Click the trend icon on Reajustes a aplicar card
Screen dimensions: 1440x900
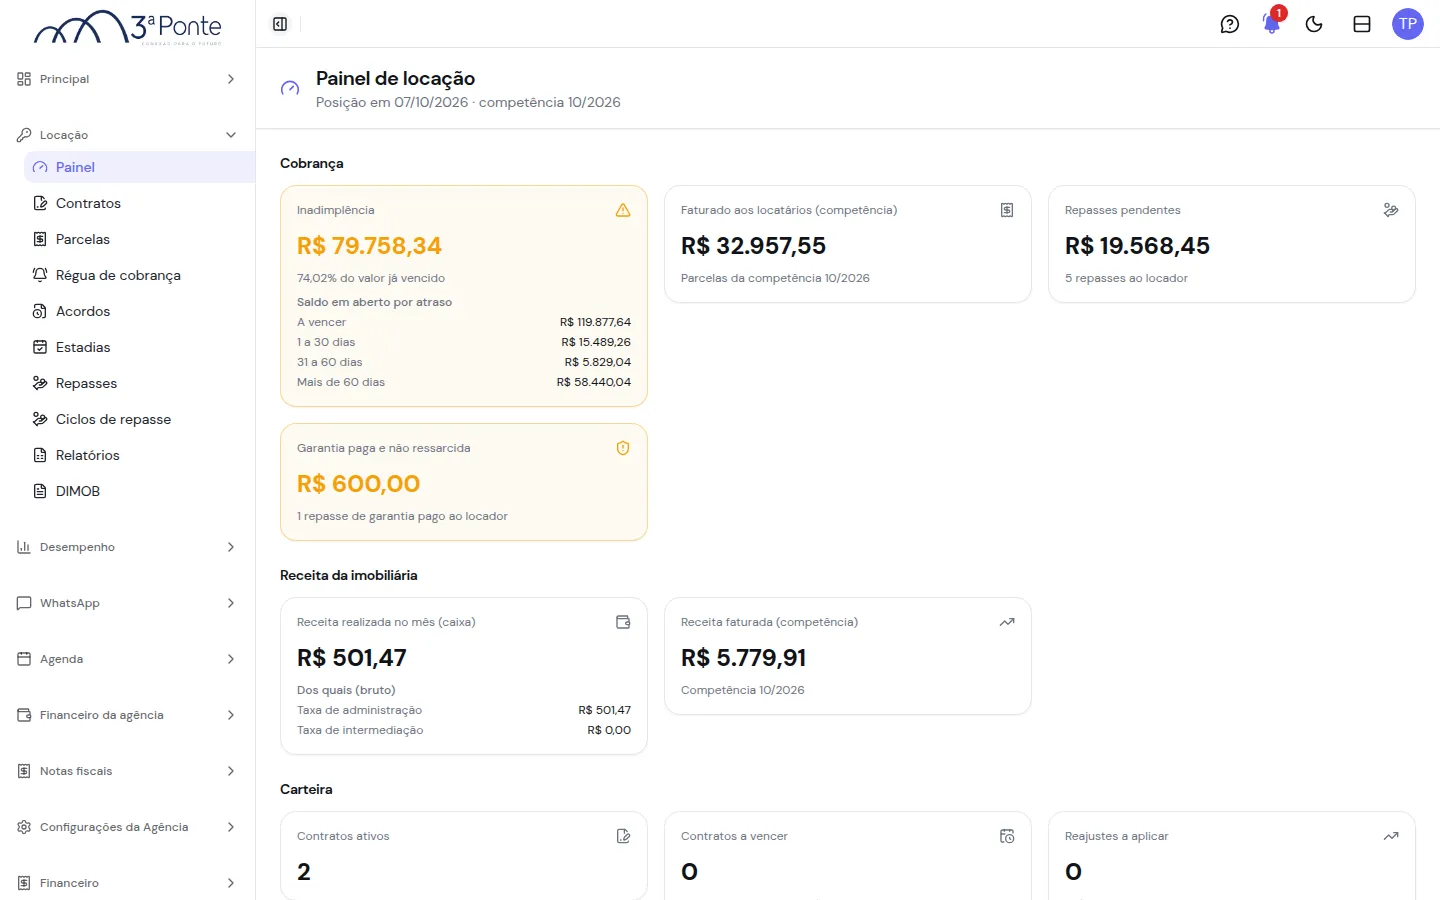pyautogui.click(x=1391, y=836)
